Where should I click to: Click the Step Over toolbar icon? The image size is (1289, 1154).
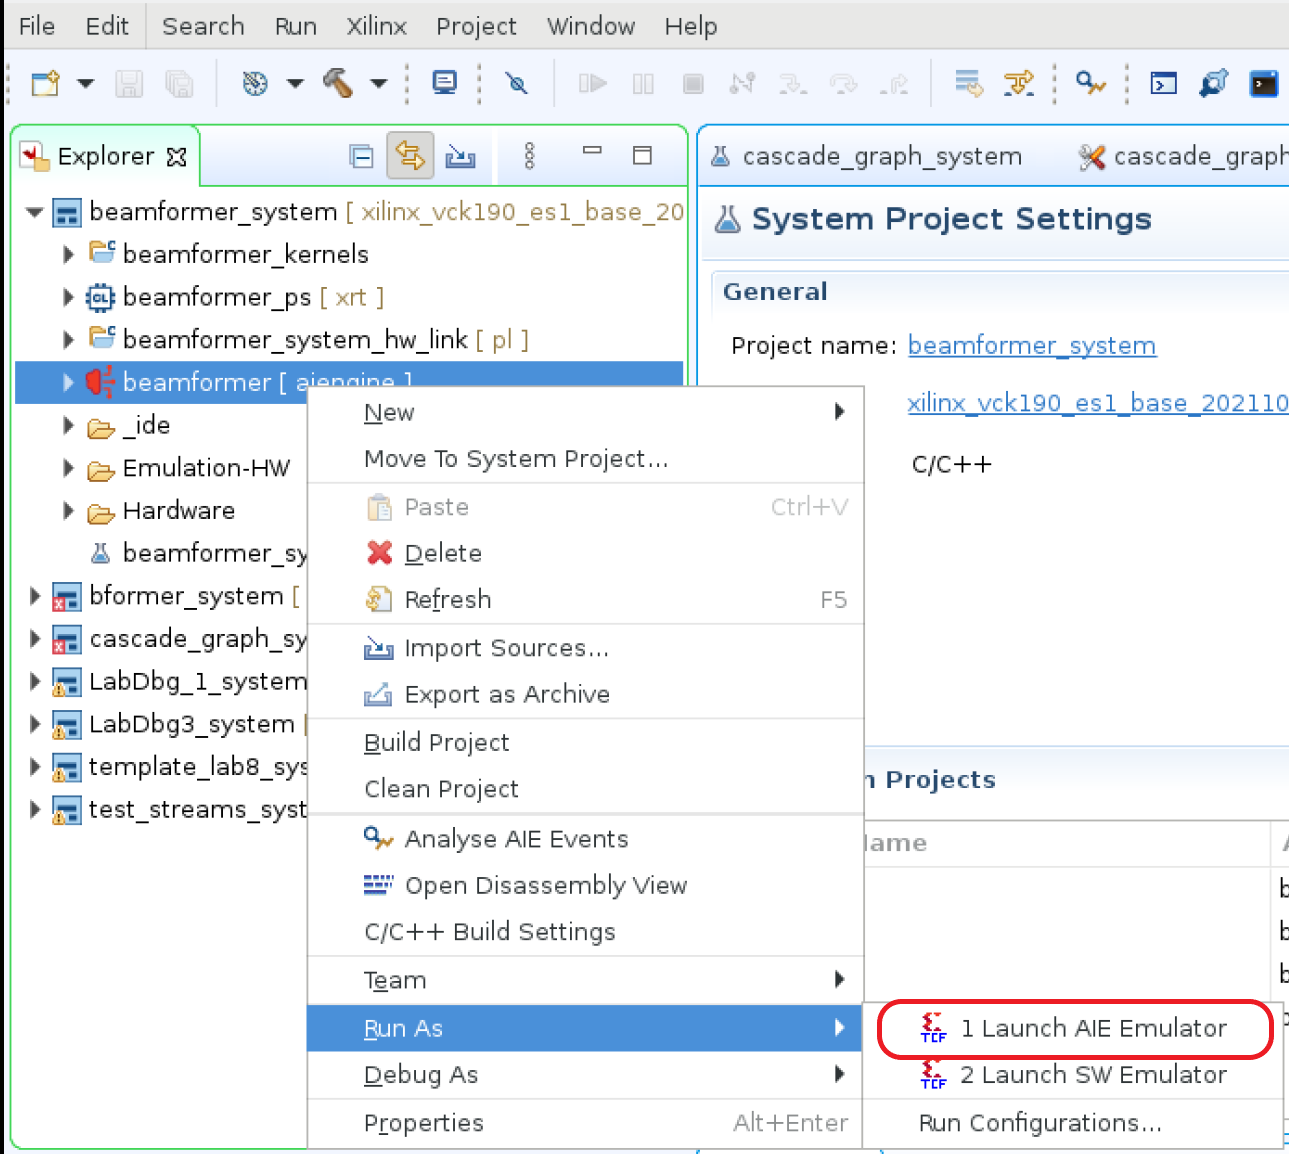[843, 83]
